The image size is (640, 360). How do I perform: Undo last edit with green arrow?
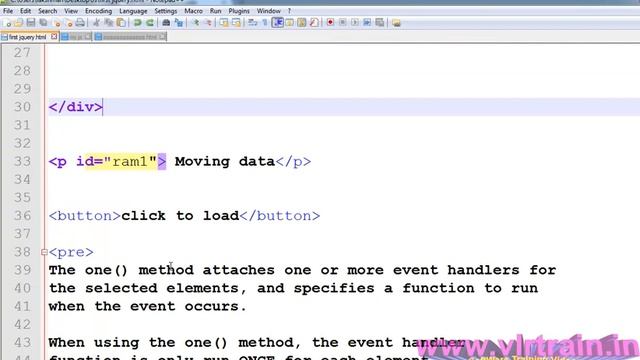(x=138, y=23)
